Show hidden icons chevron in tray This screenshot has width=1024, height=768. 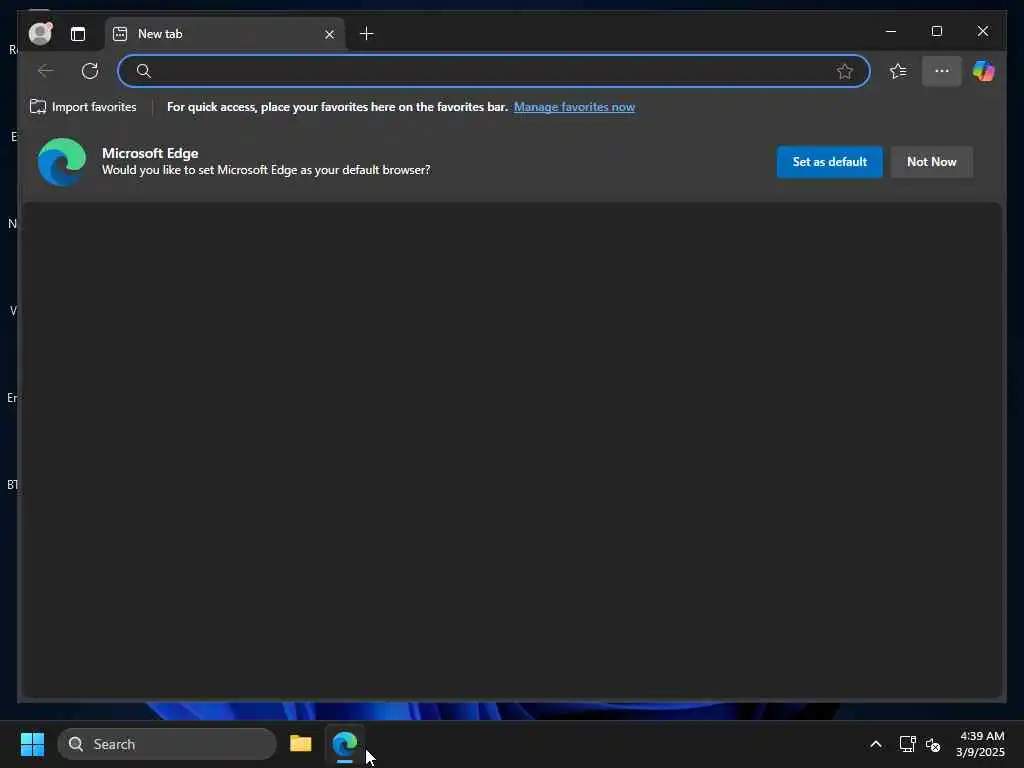point(876,744)
